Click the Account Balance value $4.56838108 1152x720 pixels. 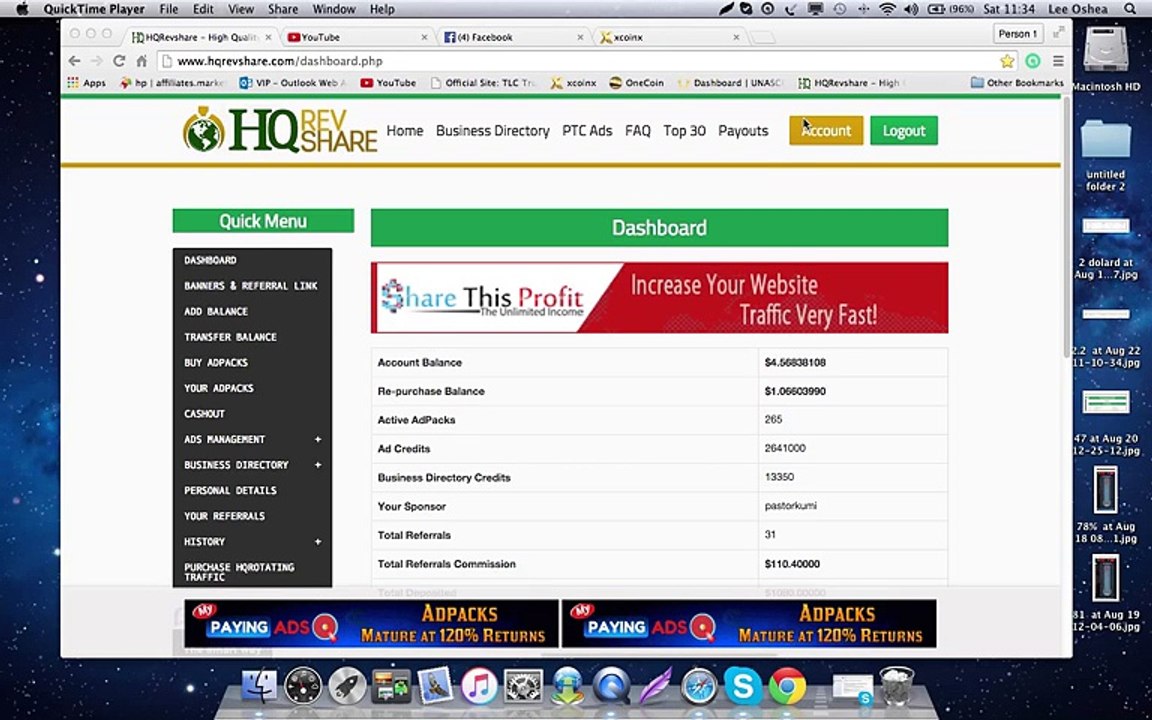(x=795, y=362)
